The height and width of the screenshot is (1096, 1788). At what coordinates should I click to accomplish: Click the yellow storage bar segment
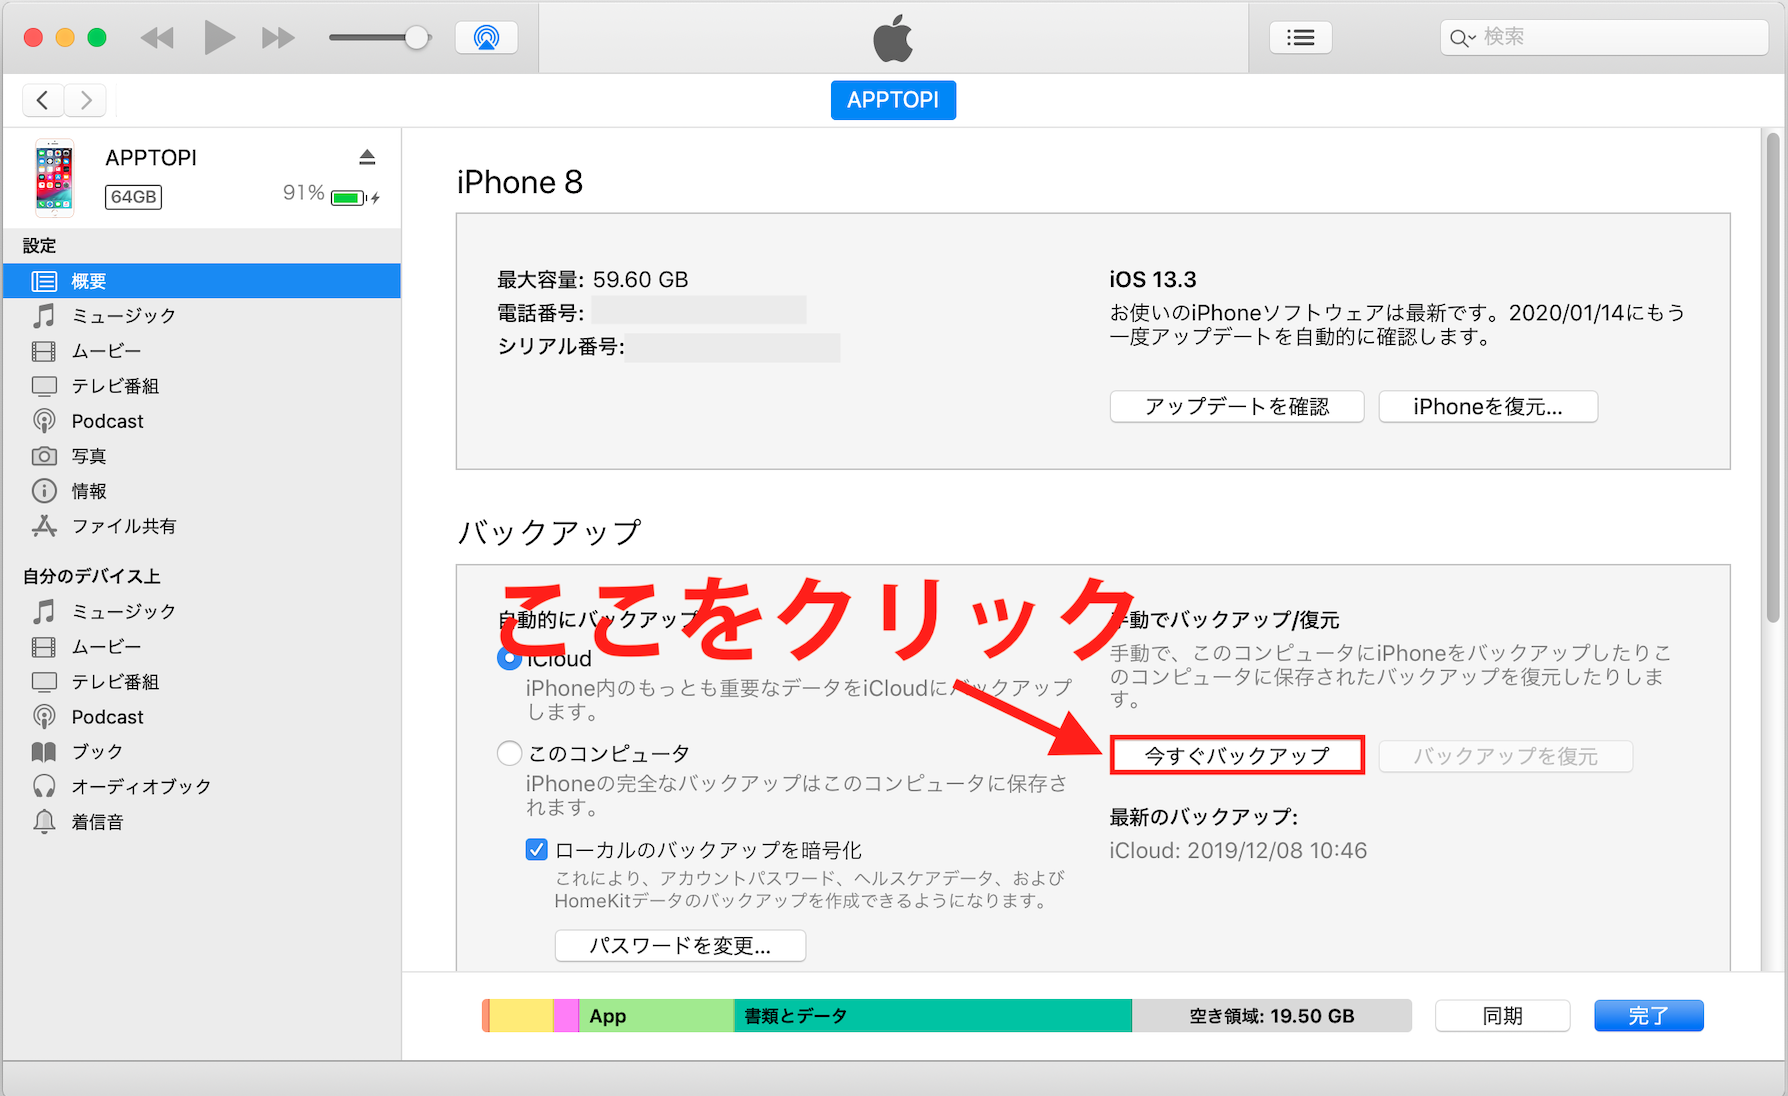point(521,1016)
